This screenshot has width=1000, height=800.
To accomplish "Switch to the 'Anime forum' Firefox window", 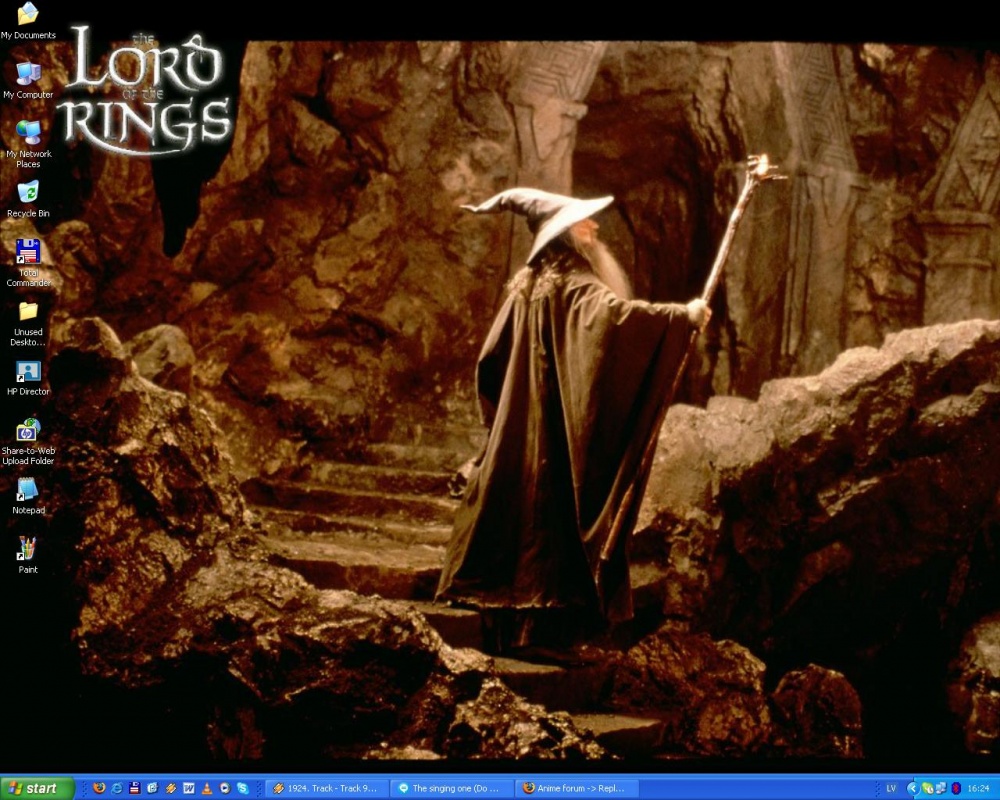I will pyautogui.click(x=576, y=789).
